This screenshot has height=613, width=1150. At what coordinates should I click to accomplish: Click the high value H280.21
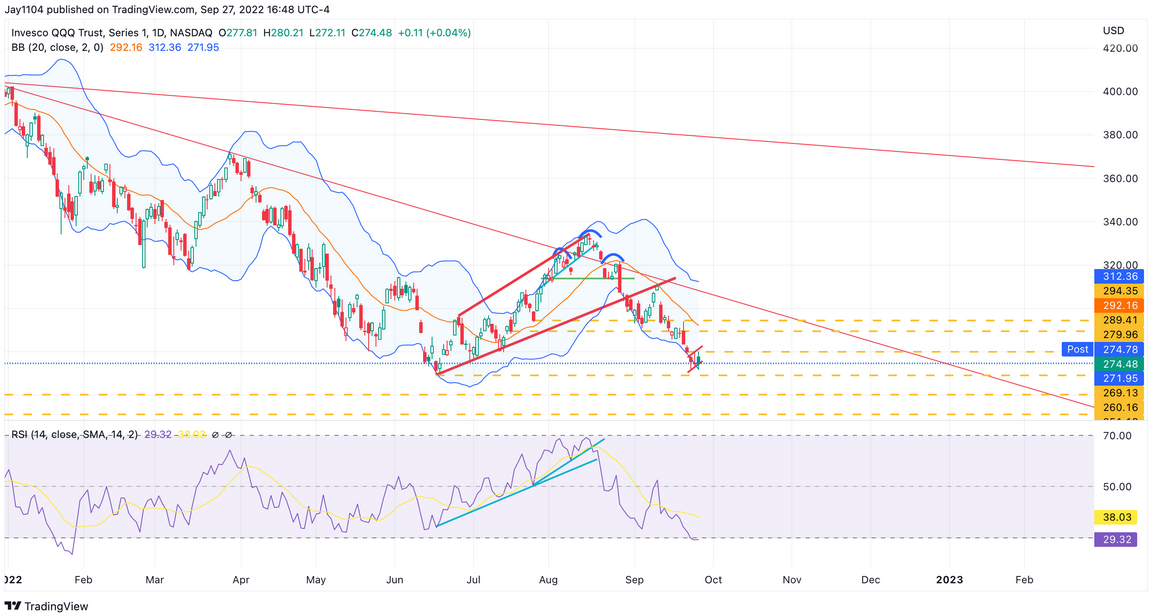[x=283, y=33]
